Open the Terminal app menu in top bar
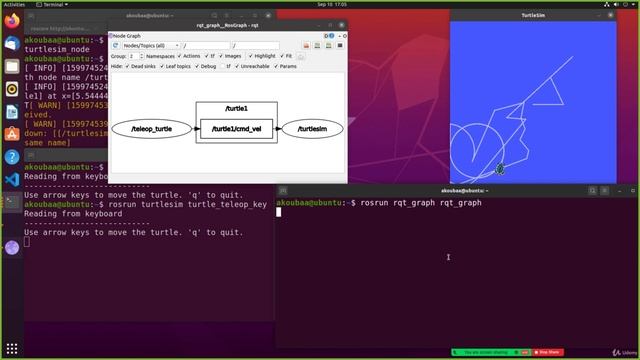The height and width of the screenshot is (360, 640). tap(52, 4)
